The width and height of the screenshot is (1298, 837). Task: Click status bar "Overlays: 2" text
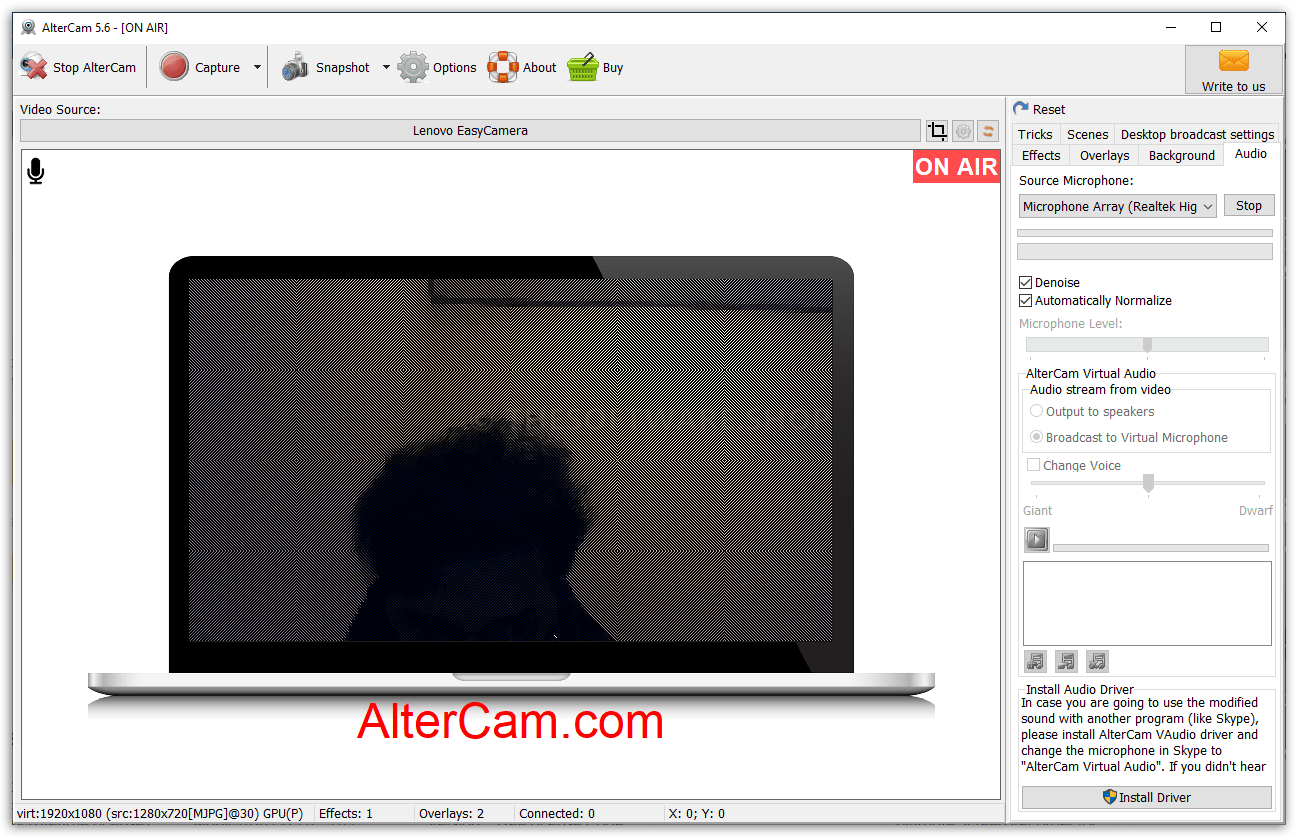(x=451, y=814)
